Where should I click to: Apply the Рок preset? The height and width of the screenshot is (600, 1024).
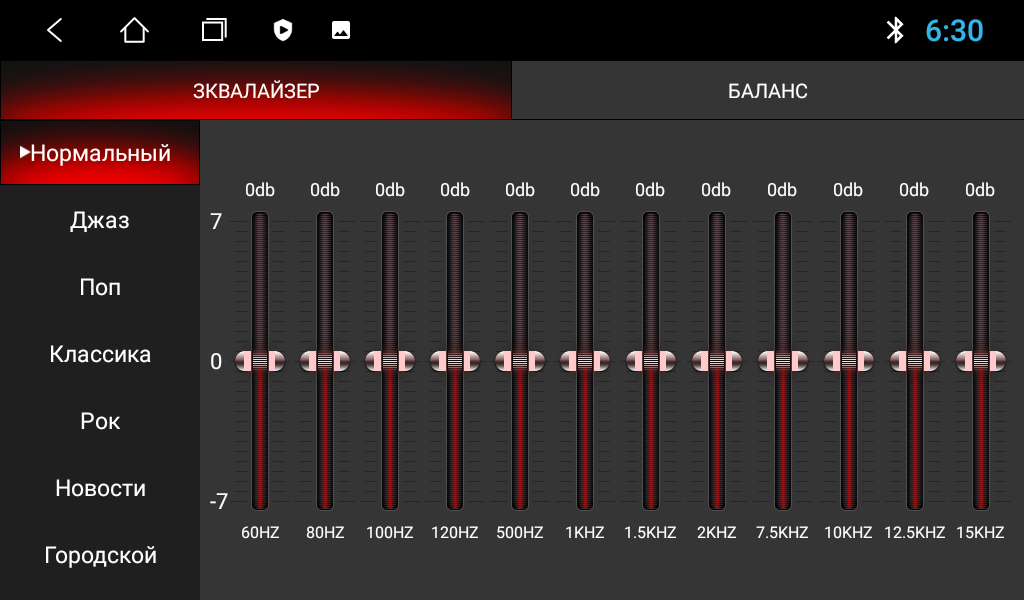100,421
